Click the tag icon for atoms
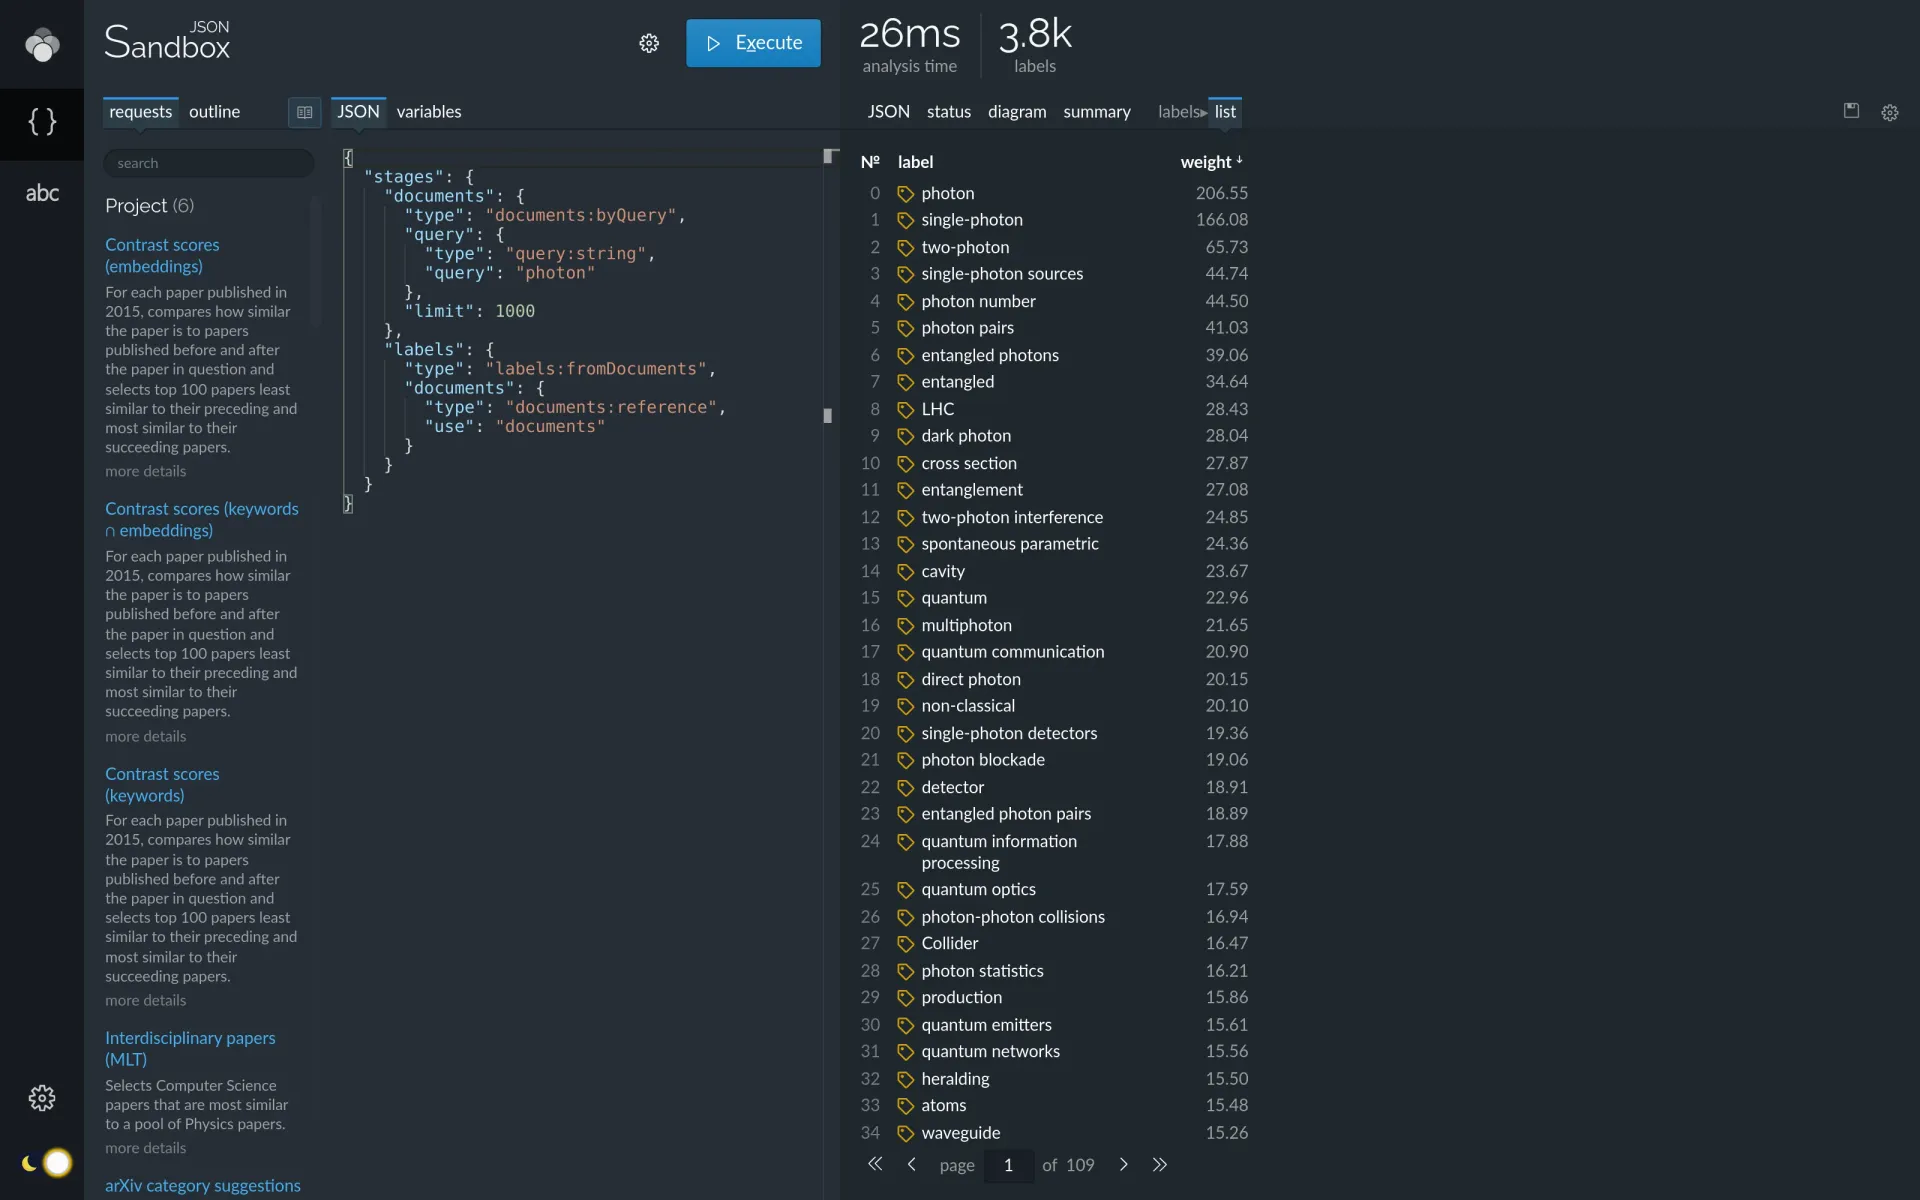The image size is (1920, 1200). click(905, 1106)
